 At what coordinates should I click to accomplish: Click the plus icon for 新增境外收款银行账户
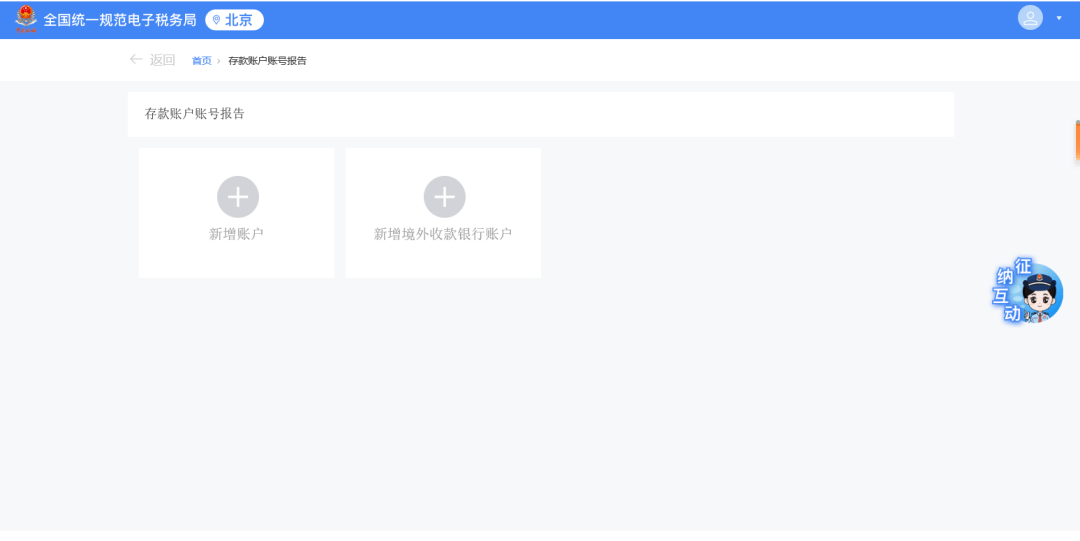coord(444,197)
